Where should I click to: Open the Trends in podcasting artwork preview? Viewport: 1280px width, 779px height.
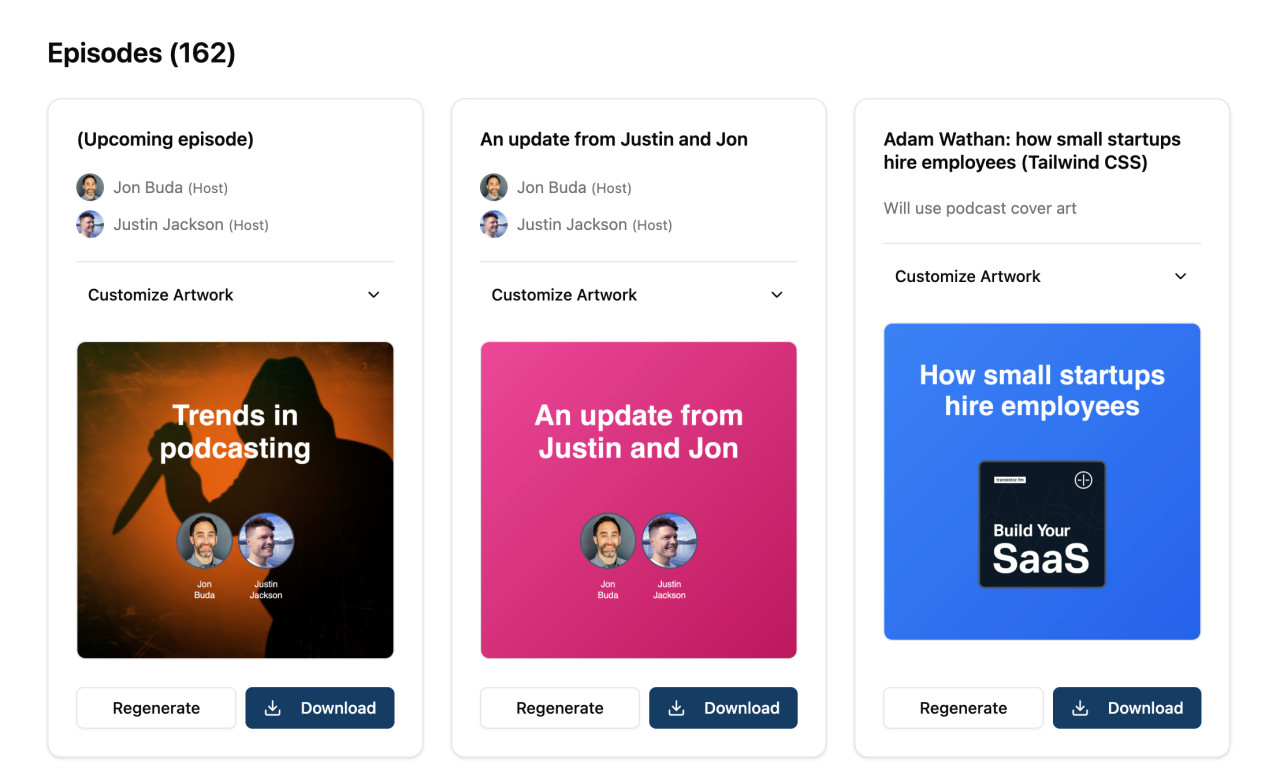click(x=235, y=500)
